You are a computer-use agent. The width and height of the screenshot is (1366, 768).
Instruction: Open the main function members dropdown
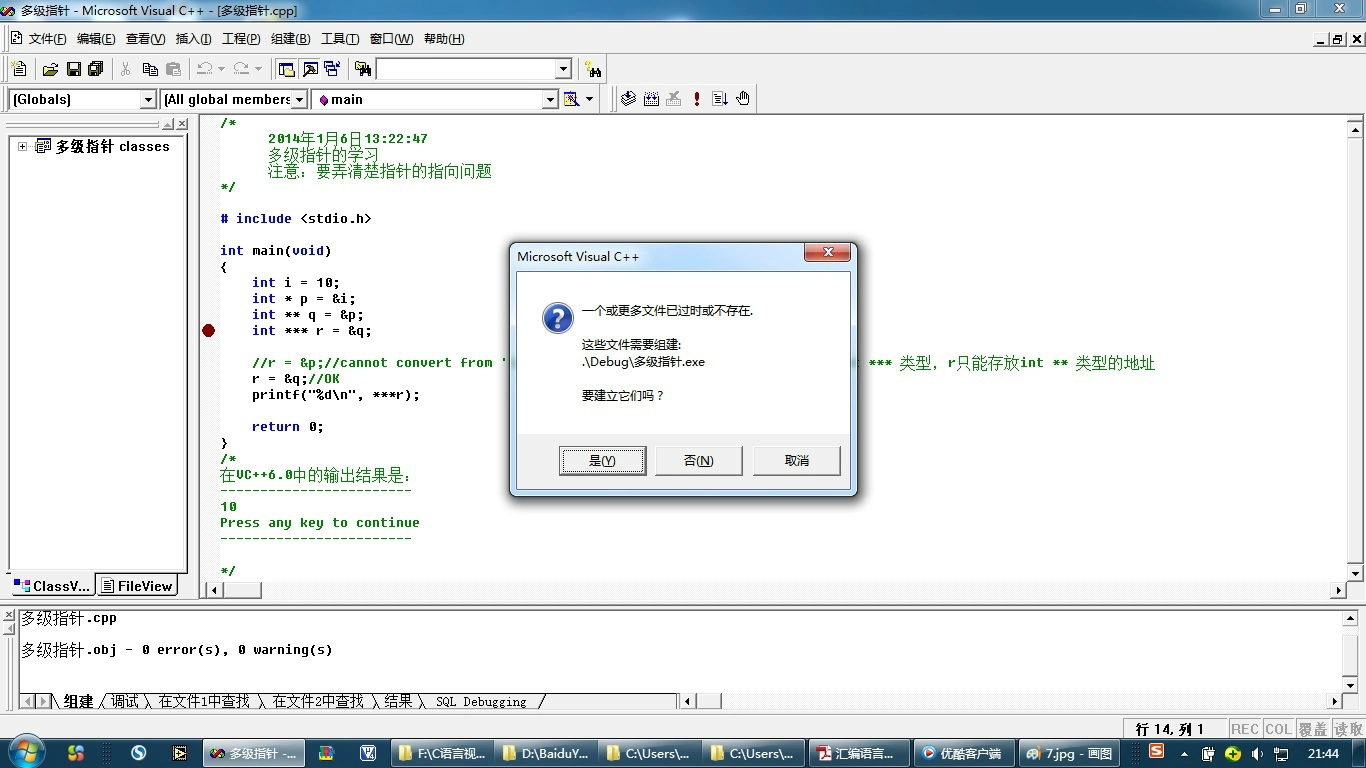549,99
